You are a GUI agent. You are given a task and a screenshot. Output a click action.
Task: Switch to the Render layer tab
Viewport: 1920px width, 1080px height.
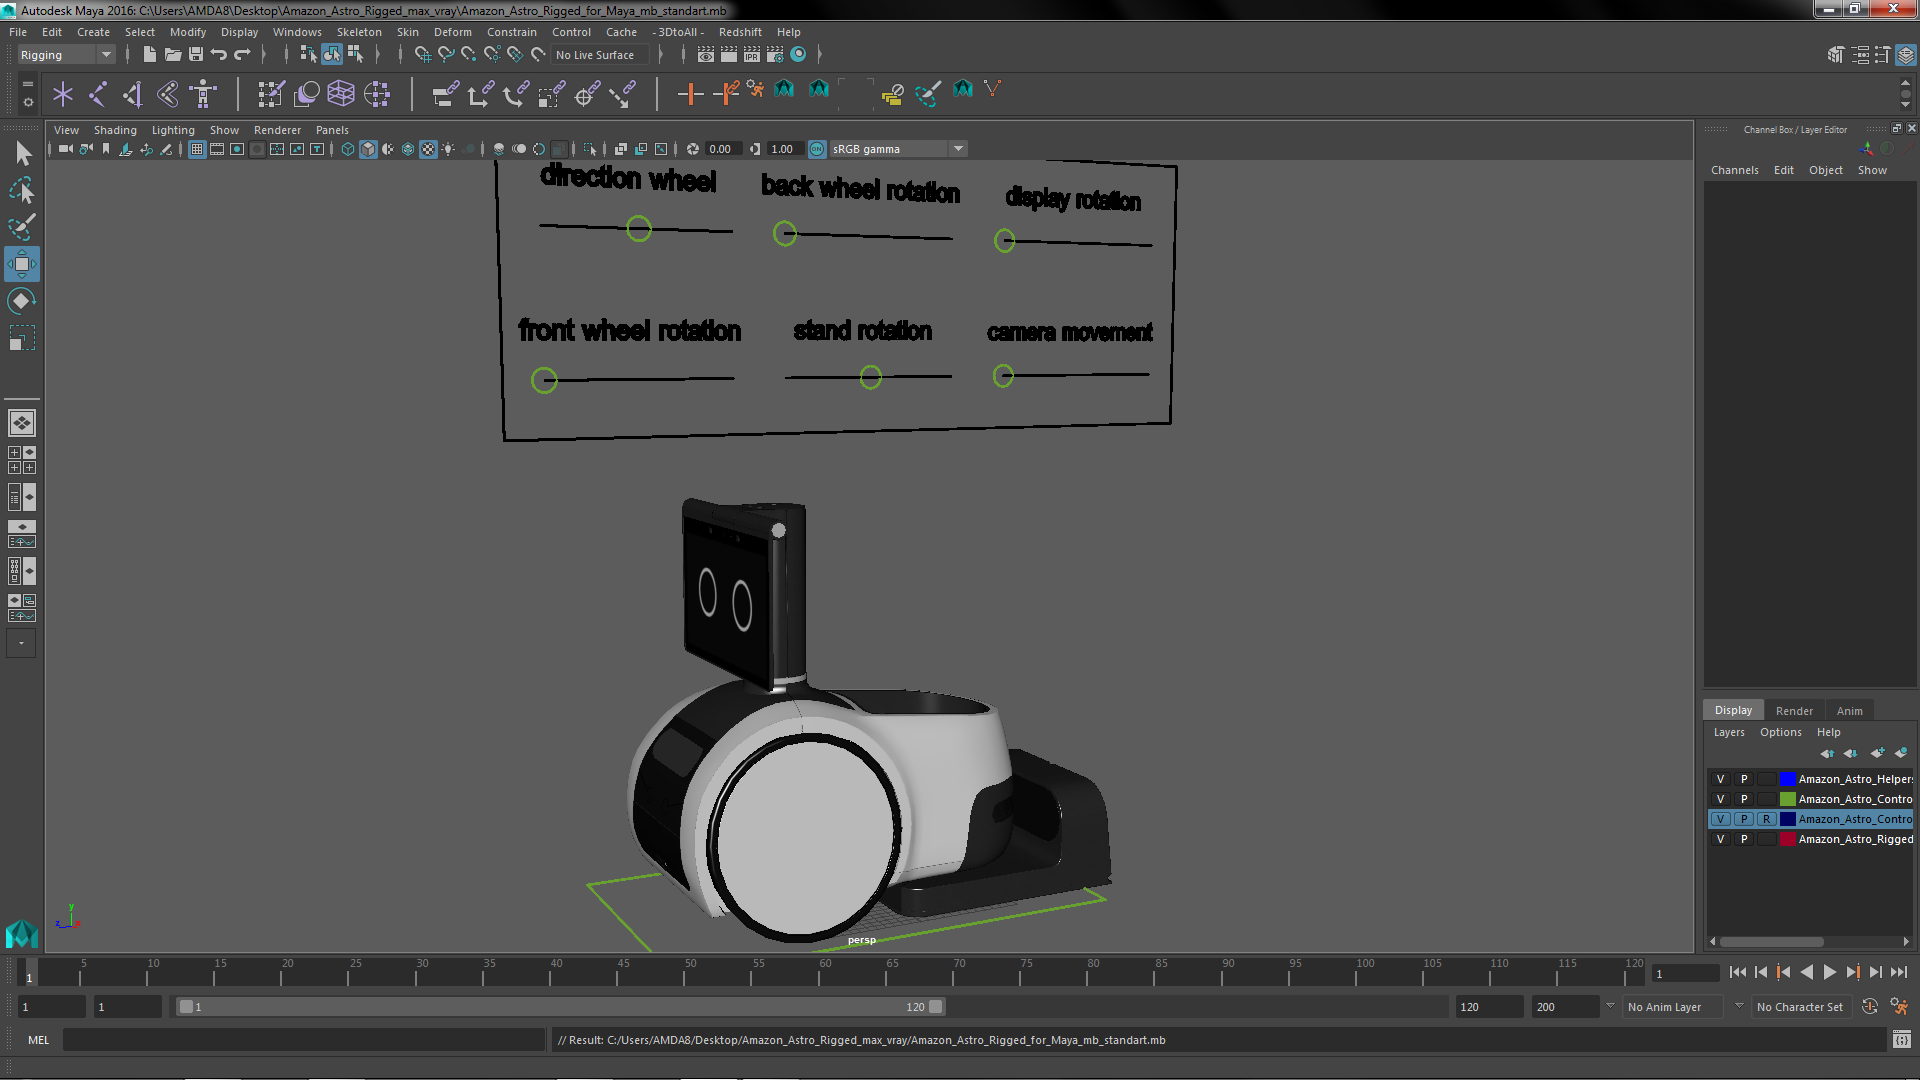1794,711
